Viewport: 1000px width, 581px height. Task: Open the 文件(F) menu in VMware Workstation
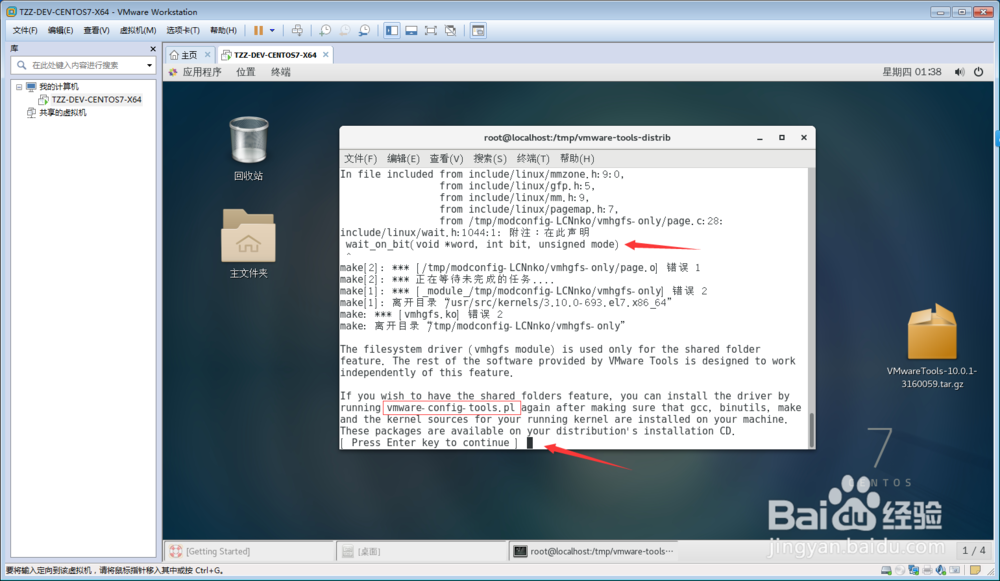pyautogui.click(x=25, y=30)
